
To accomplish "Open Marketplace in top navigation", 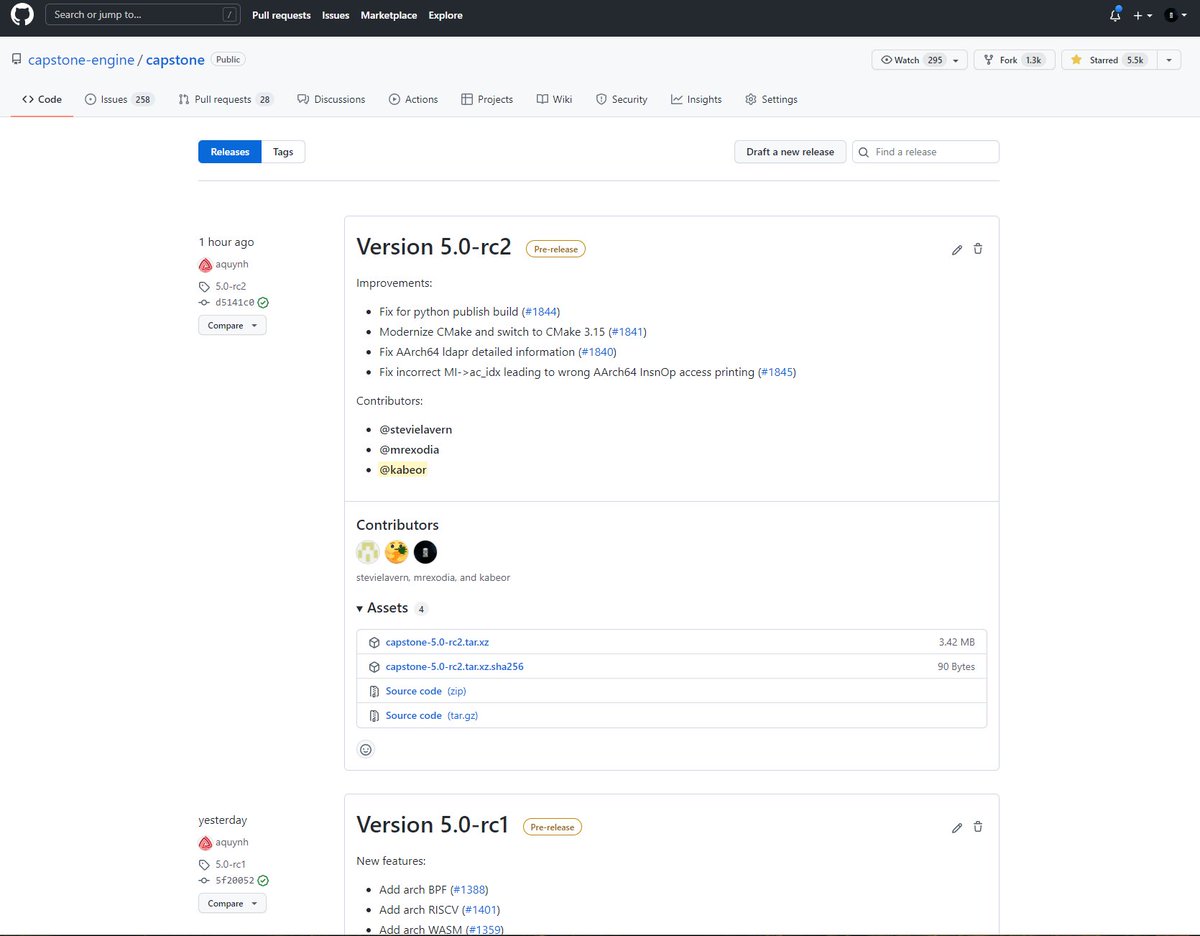I will click(389, 15).
